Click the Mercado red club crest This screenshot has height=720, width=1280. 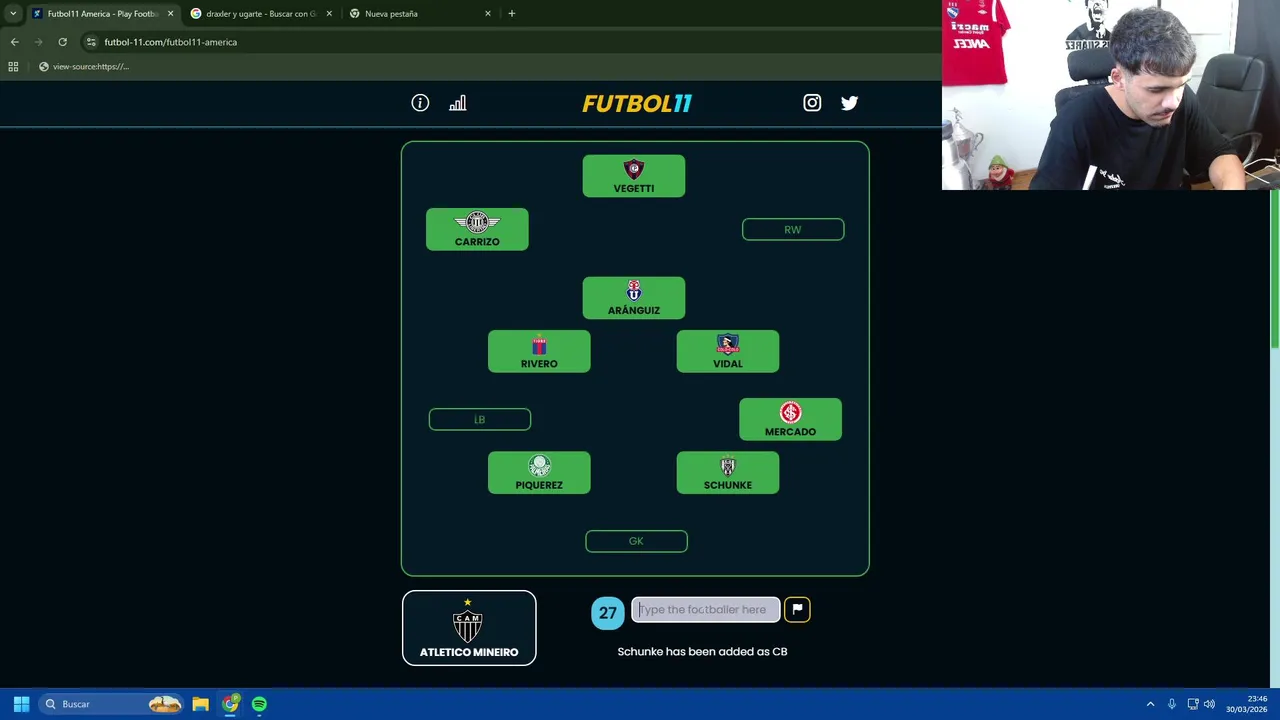(790, 412)
